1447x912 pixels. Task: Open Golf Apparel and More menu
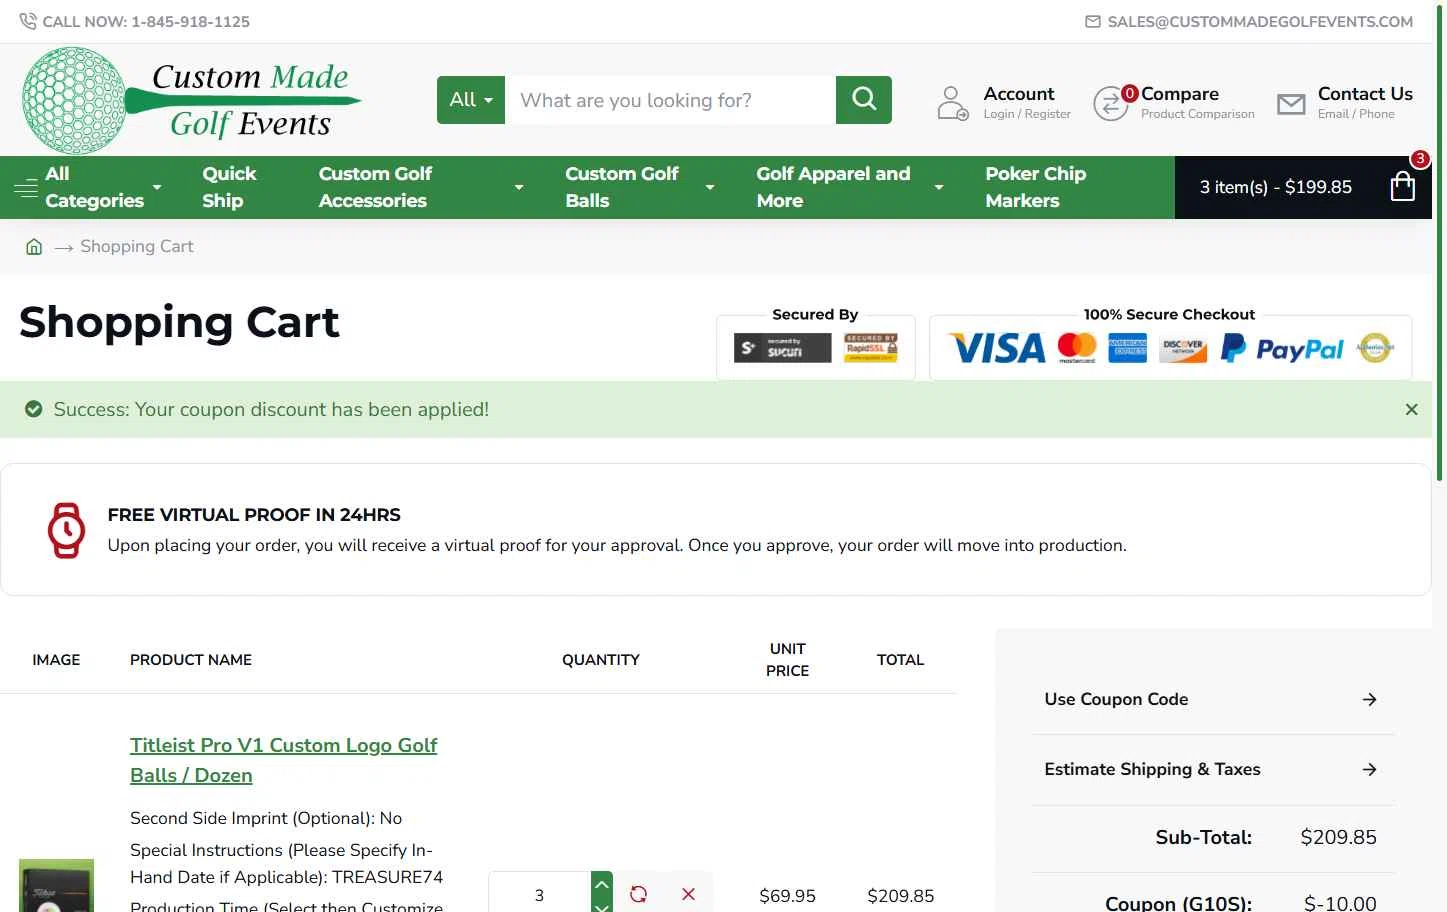click(x=833, y=187)
